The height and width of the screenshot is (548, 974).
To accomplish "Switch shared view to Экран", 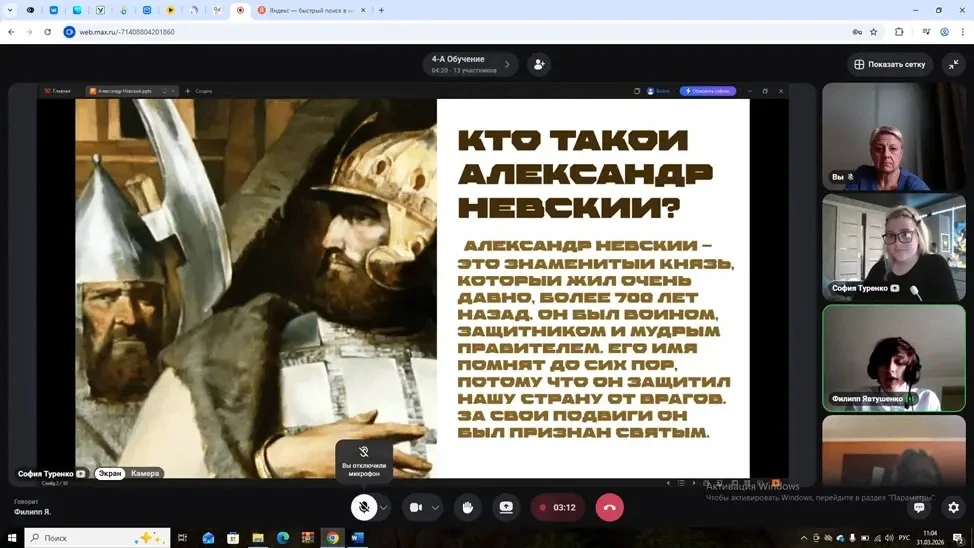I will (x=110, y=473).
